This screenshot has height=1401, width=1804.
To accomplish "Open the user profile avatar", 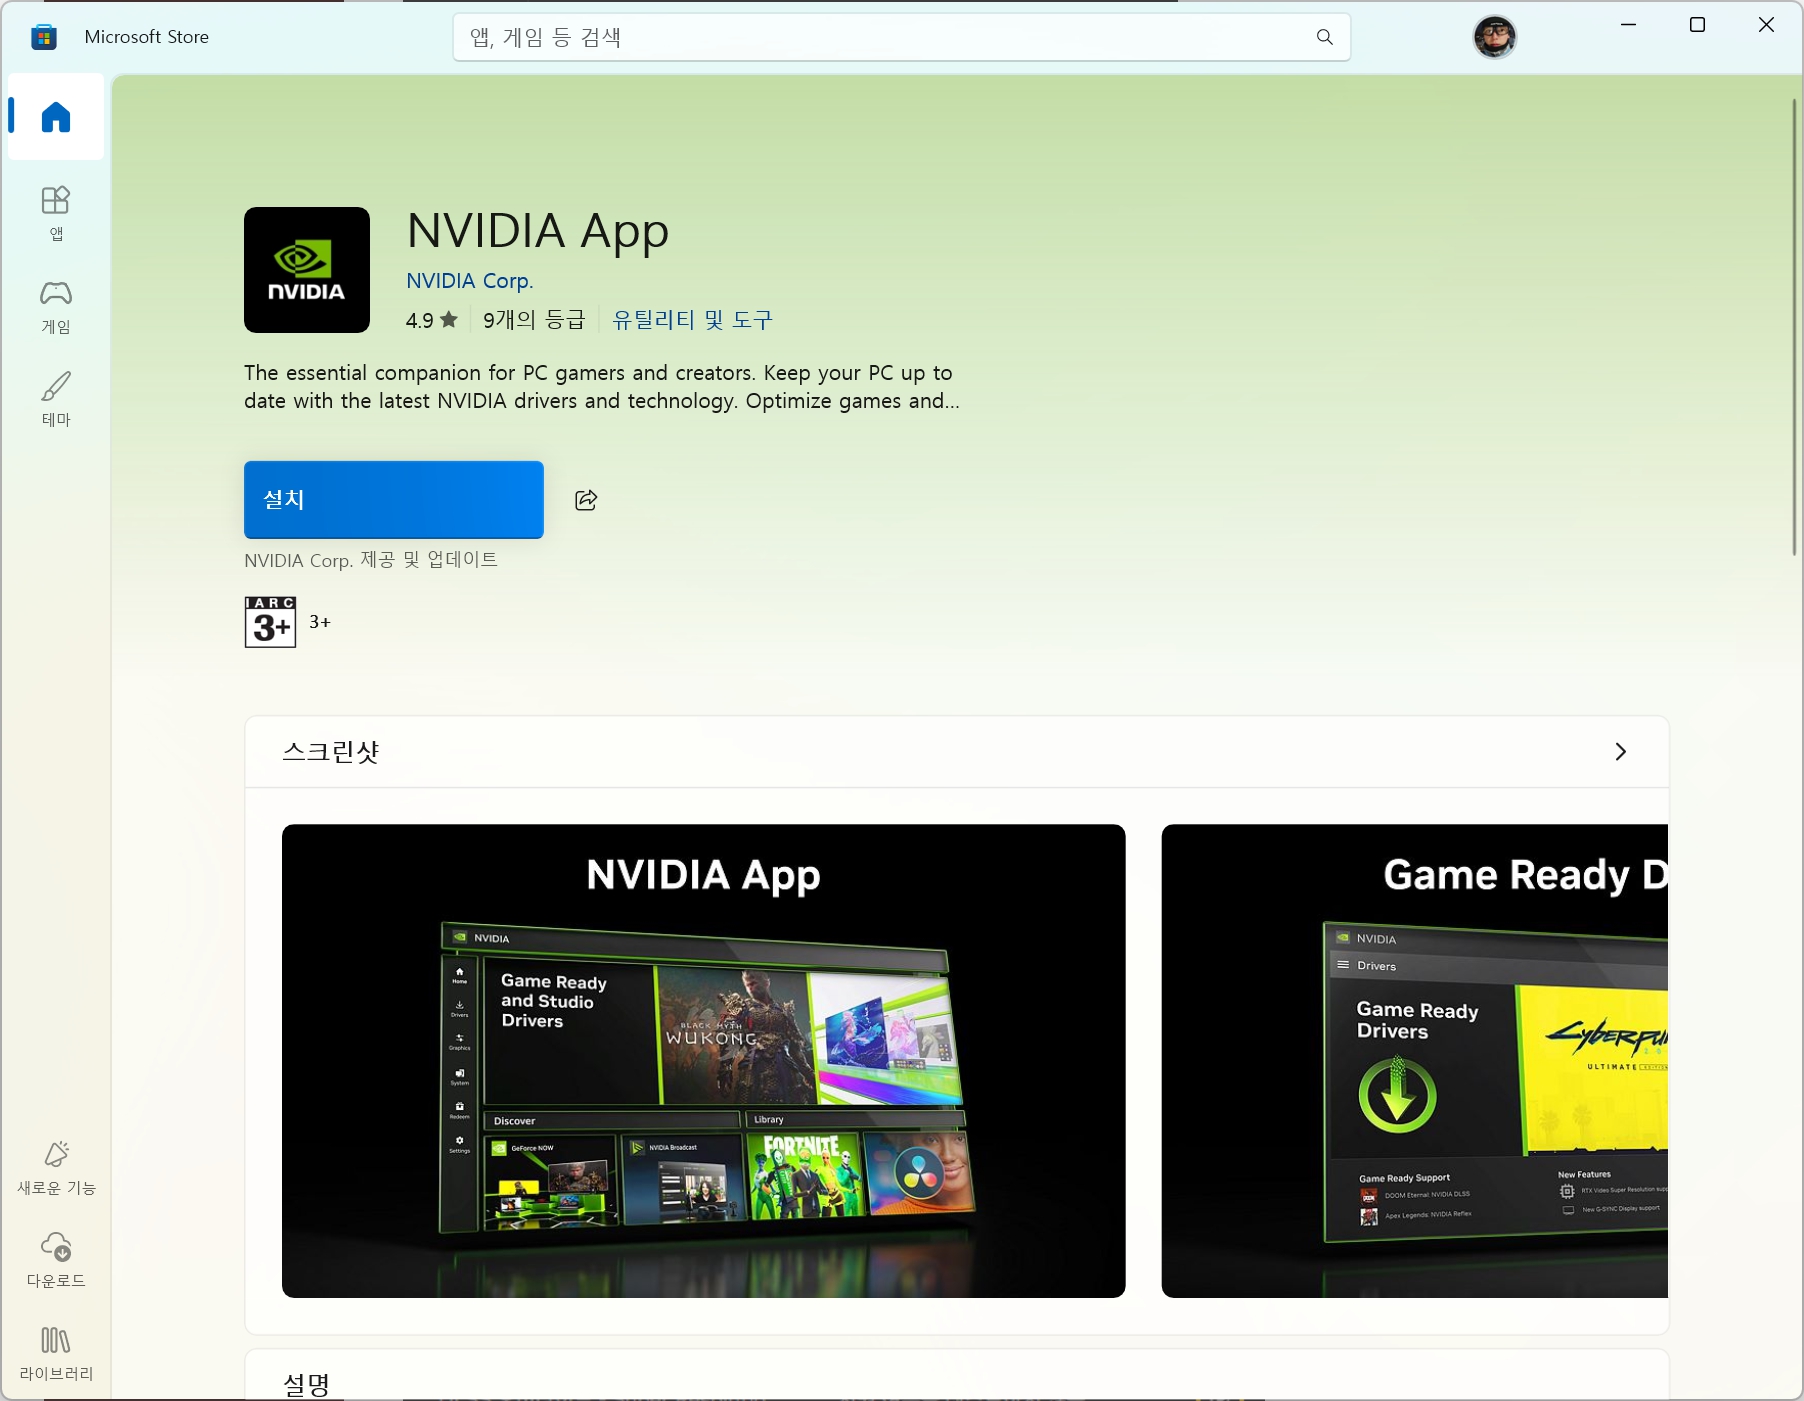I will pos(1495,37).
